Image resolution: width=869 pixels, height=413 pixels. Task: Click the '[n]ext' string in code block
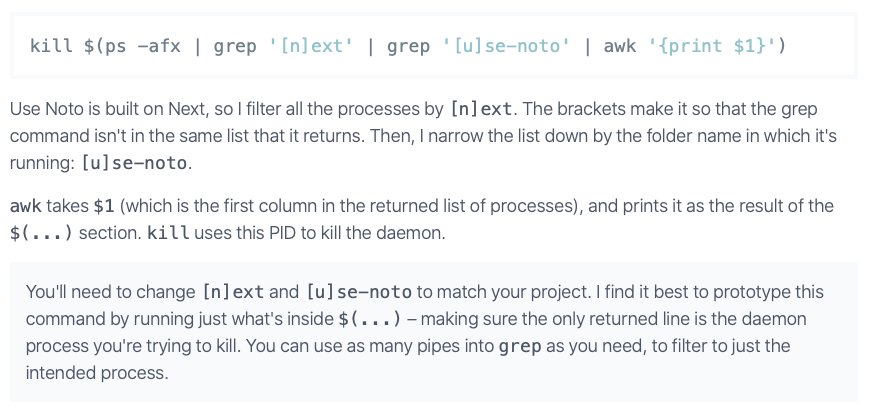(x=313, y=46)
